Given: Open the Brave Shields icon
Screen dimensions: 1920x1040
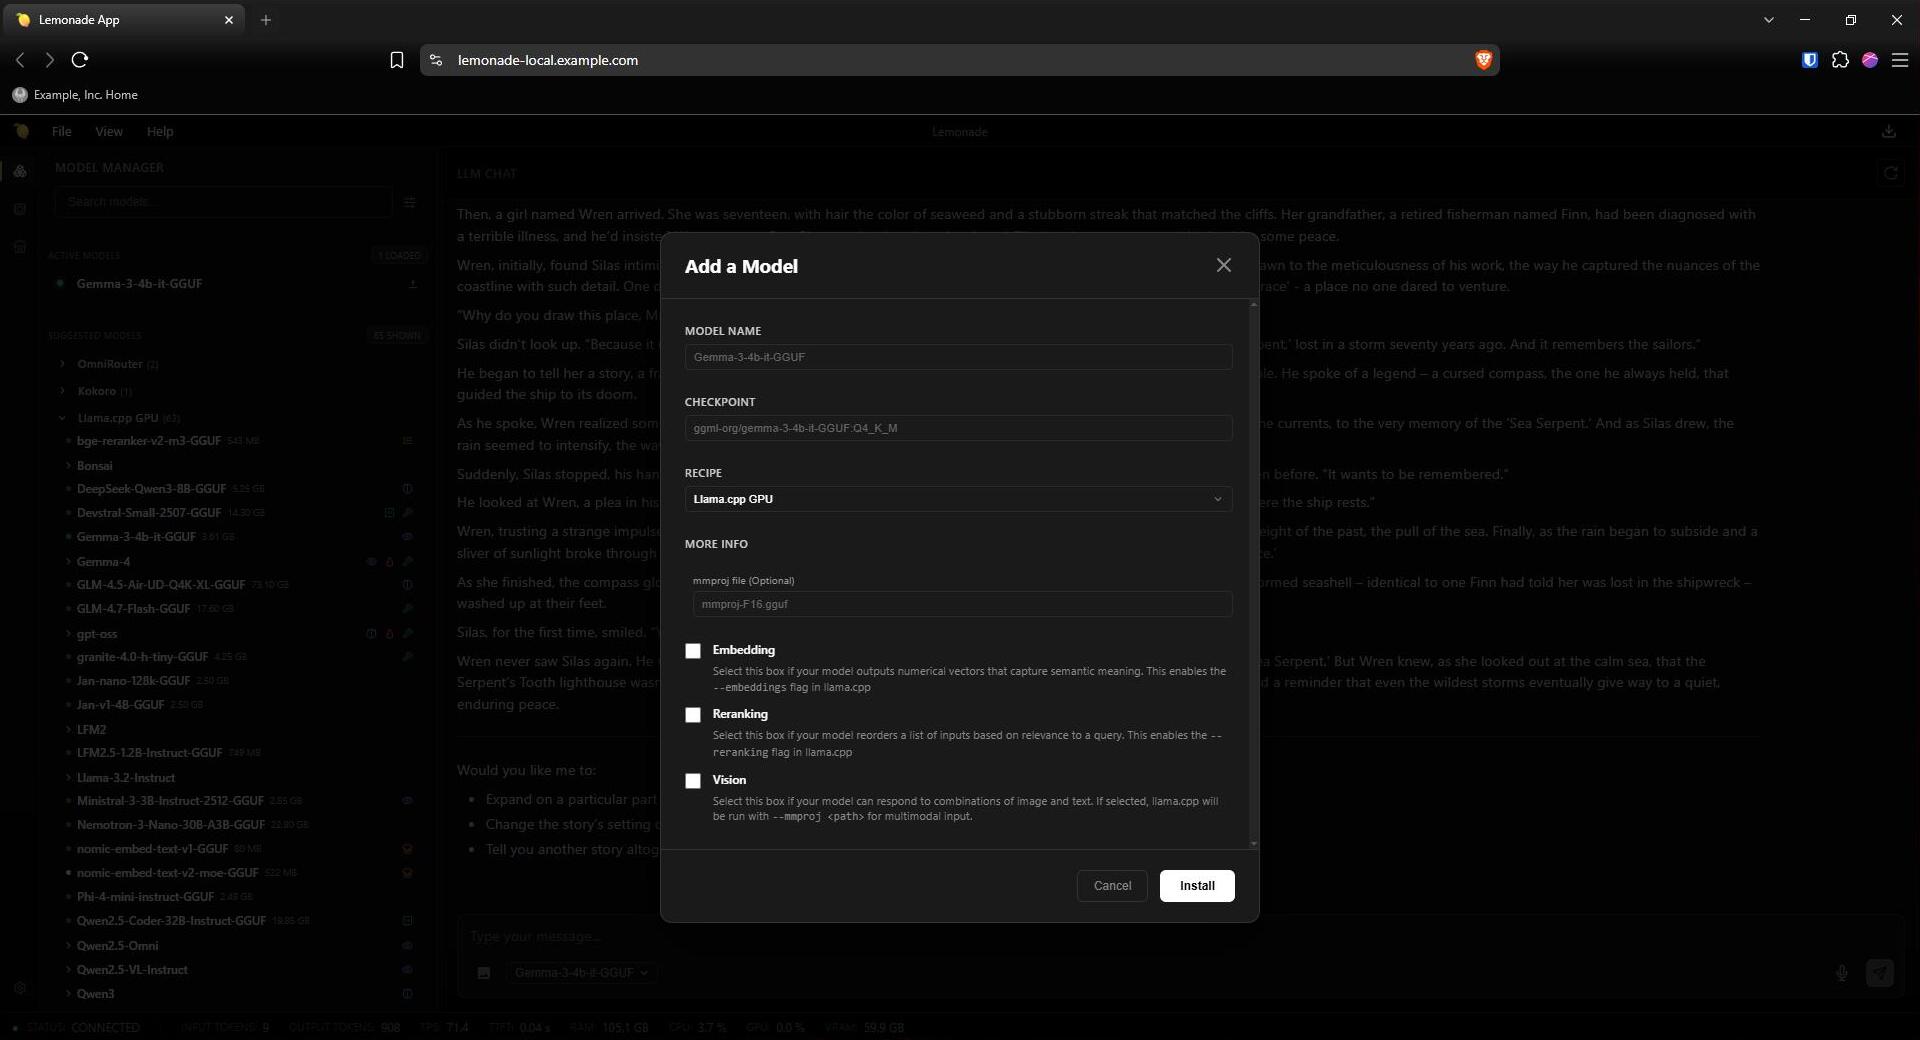Looking at the screenshot, I should [x=1483, y=60].
